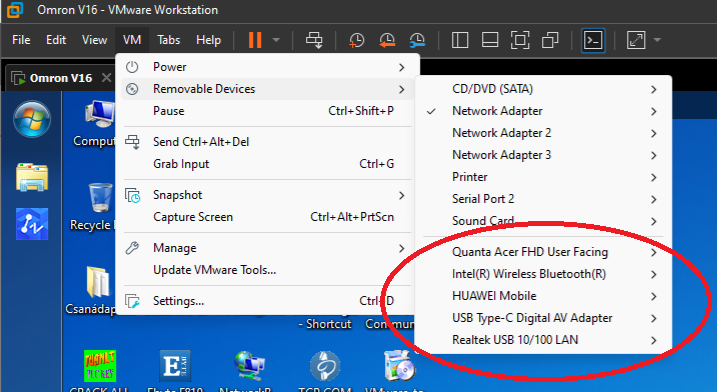Open the stretch mode dropdown arrow

(657, 40)
